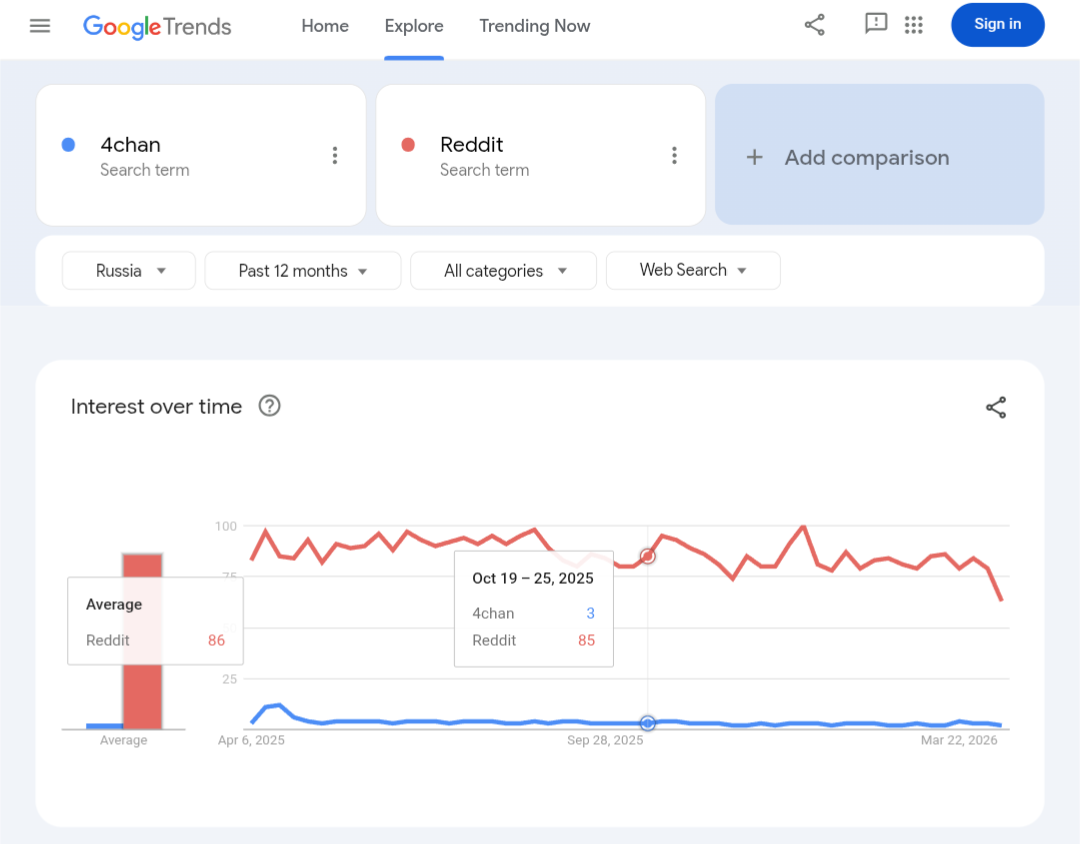Click the Average label under bar chart
The width and height of the screenshot is (1080, 844).
click(123, 740)
